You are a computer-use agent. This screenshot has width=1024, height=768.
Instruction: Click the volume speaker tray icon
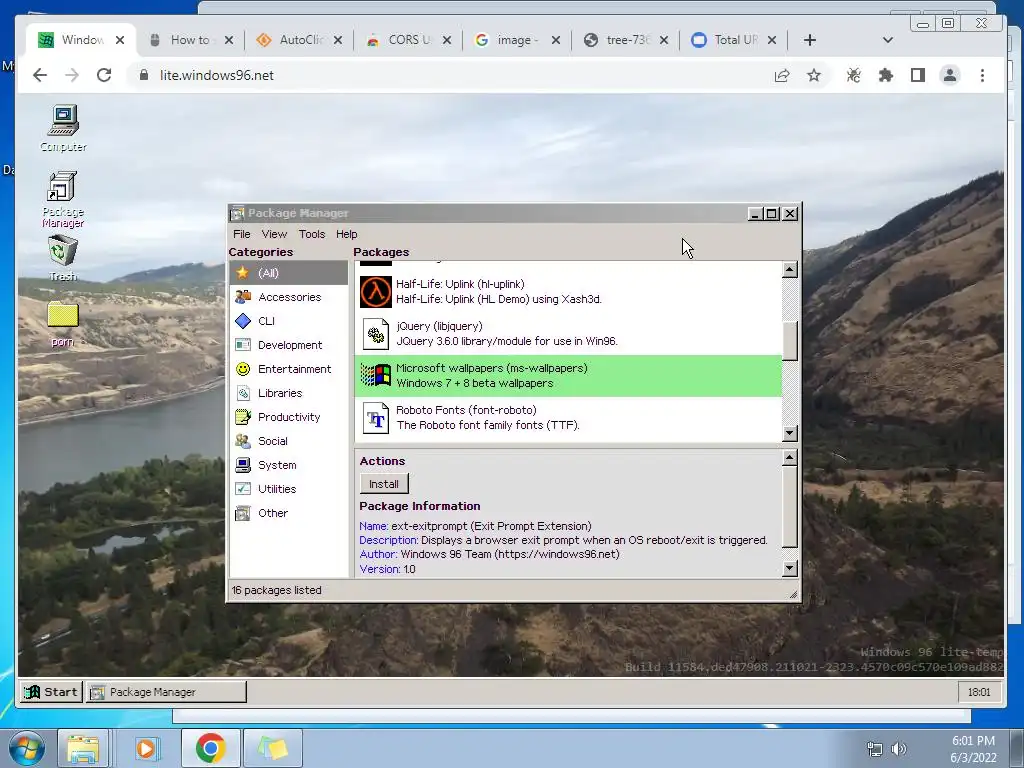pos(899,748)
